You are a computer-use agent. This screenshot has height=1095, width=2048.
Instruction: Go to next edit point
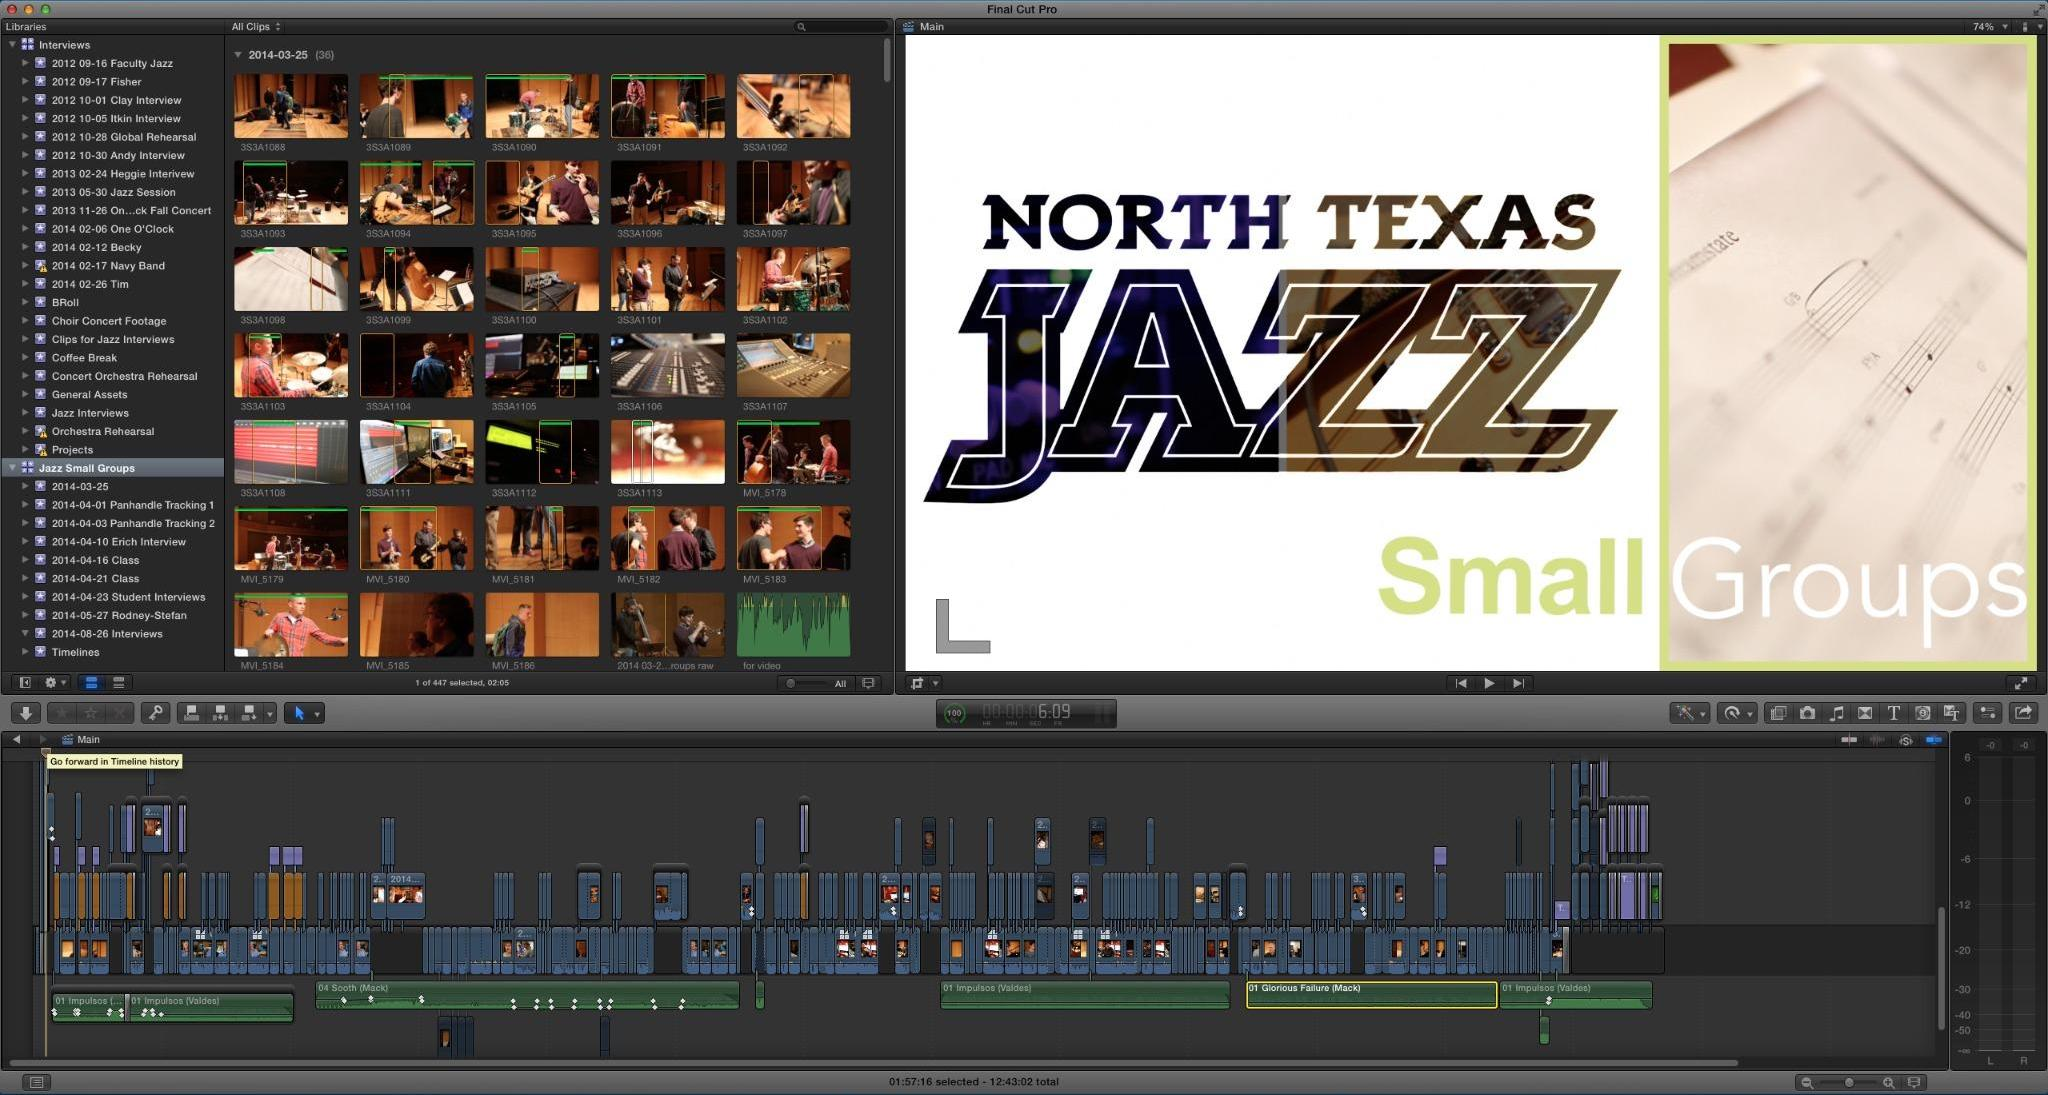tap(1518, 683)
